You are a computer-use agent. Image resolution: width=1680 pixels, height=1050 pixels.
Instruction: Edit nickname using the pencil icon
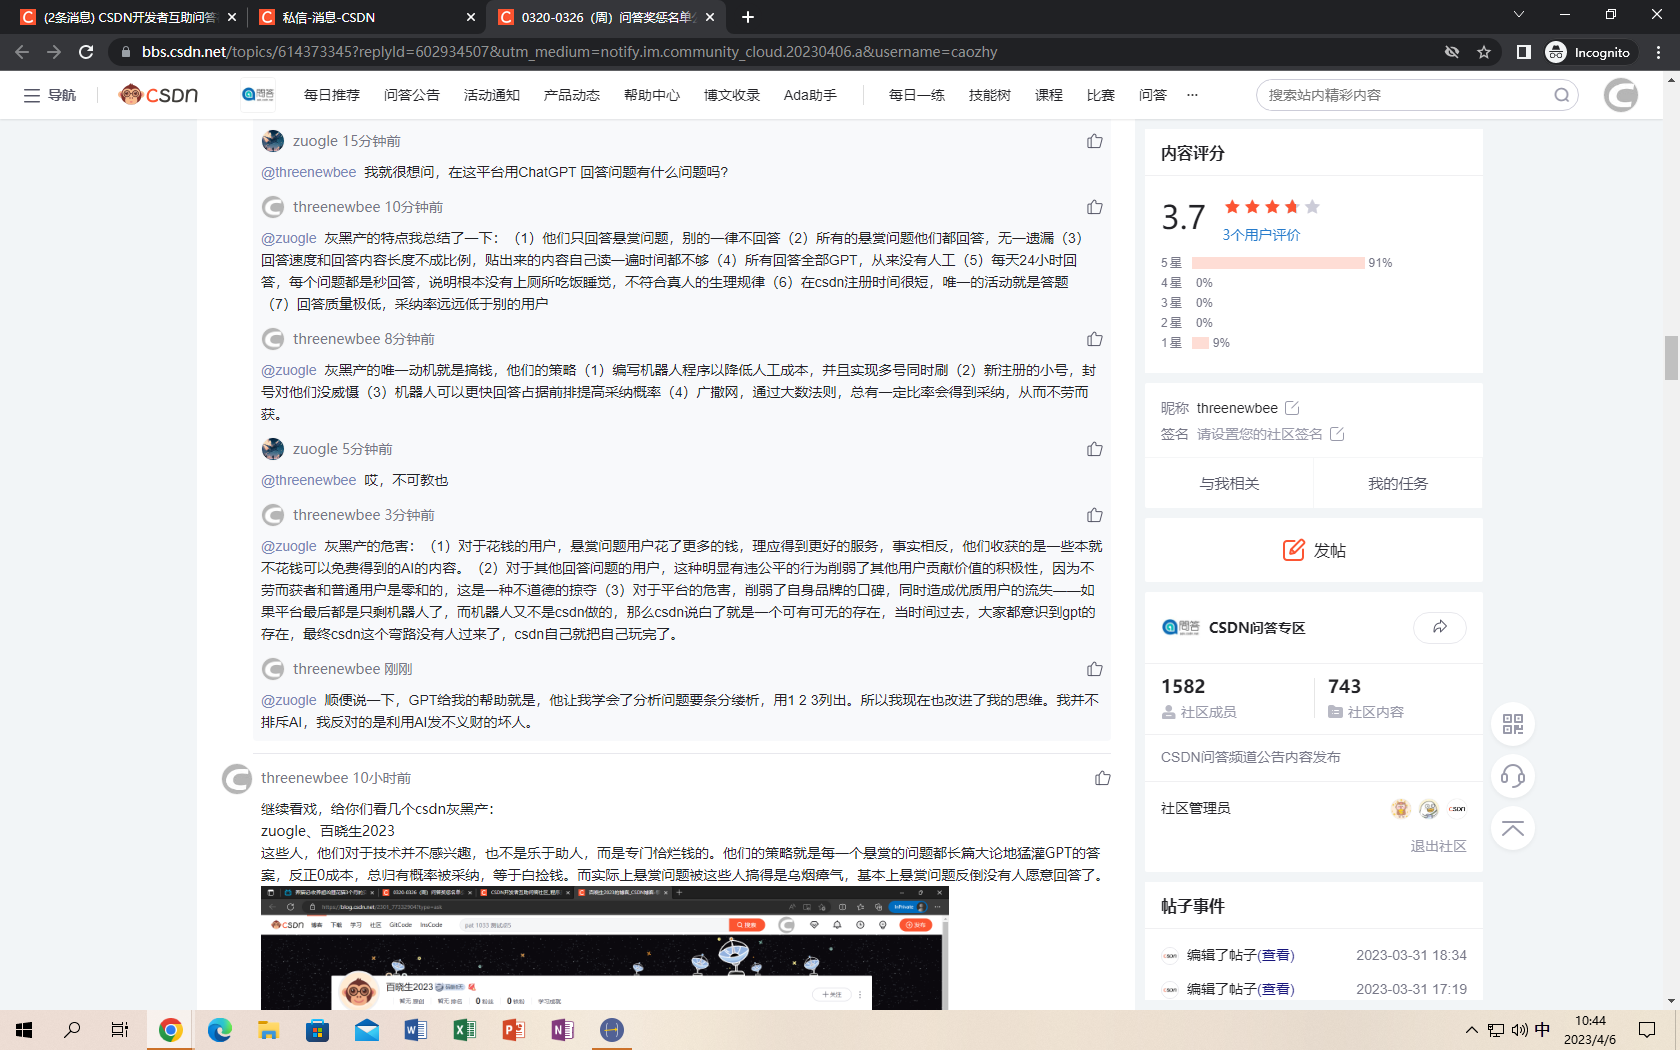pos(1292,408)
